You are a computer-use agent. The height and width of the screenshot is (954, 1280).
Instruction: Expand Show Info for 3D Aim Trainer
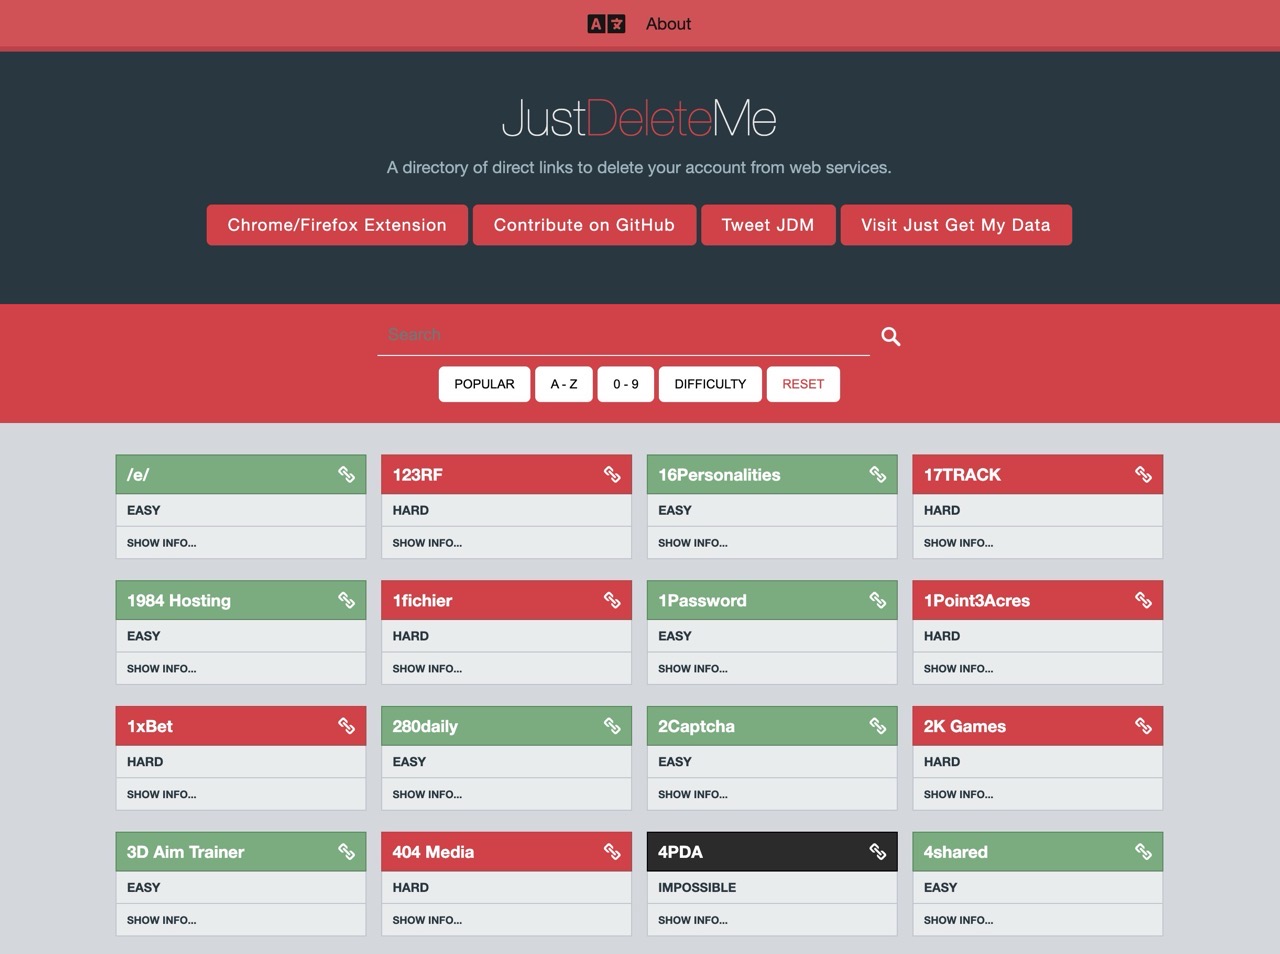(x=161, y=920)
